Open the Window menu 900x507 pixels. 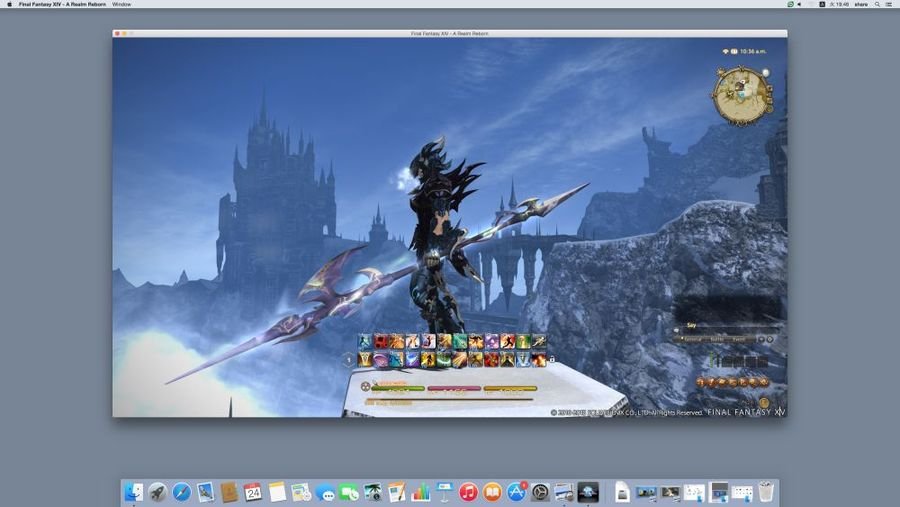pos(121,4)
